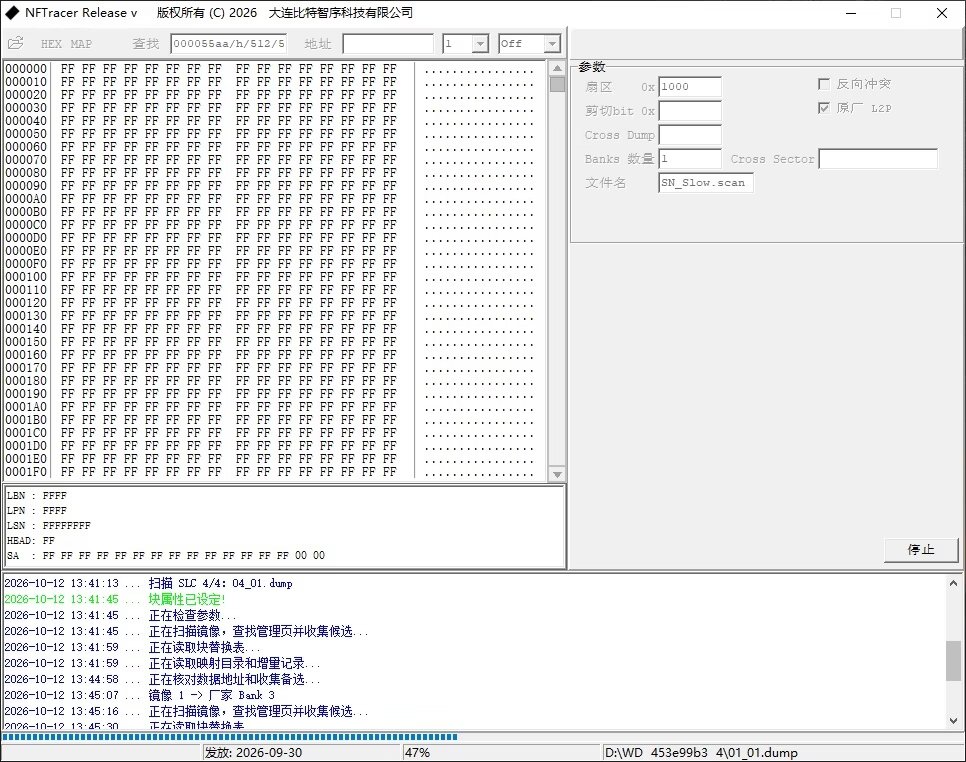This screenshot has width=966, height=762.
Task: Select hex row at offset 000000
Action: pyautogui.click(x=269, y=68)
